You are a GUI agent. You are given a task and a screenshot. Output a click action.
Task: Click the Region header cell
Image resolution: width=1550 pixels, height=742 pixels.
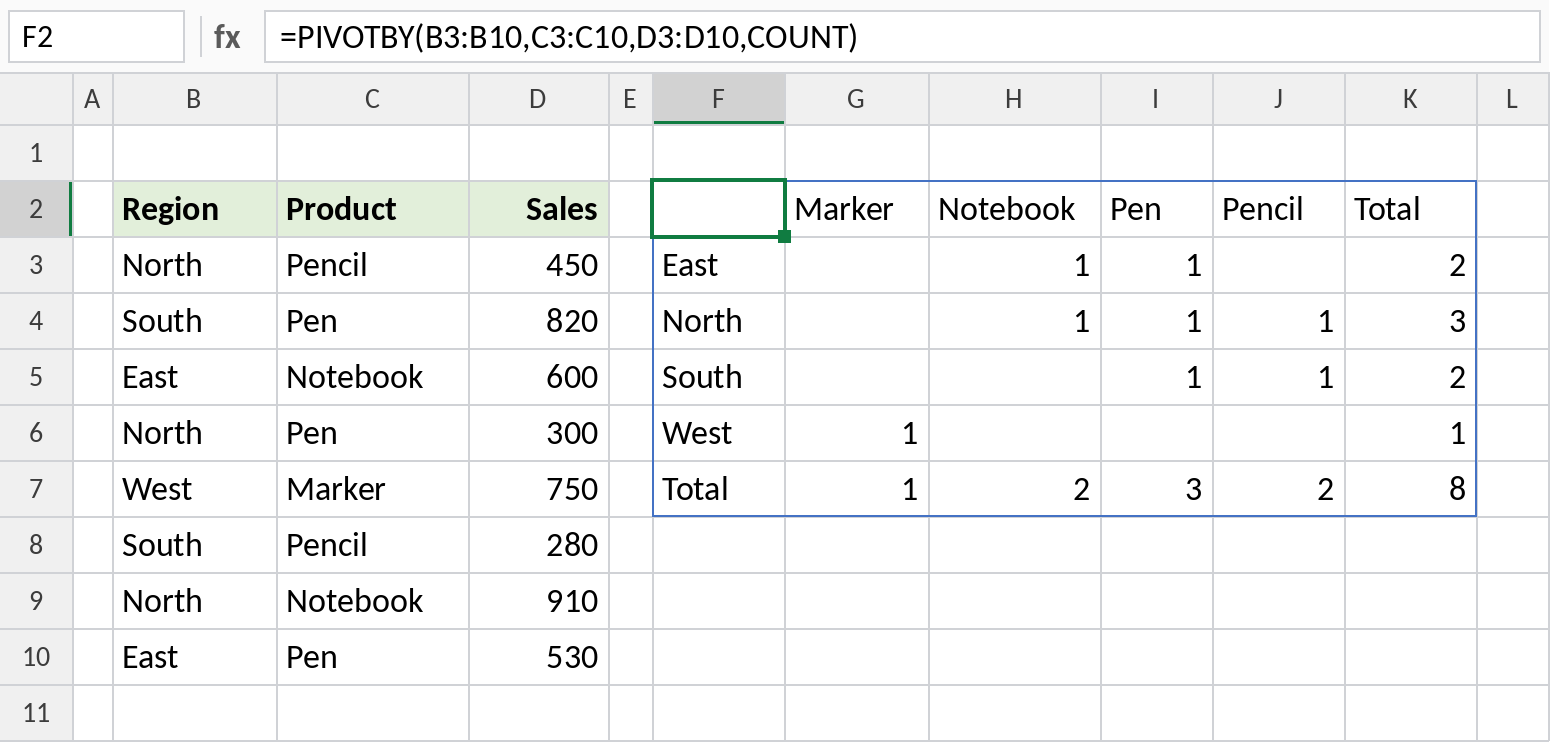(195, 209)
